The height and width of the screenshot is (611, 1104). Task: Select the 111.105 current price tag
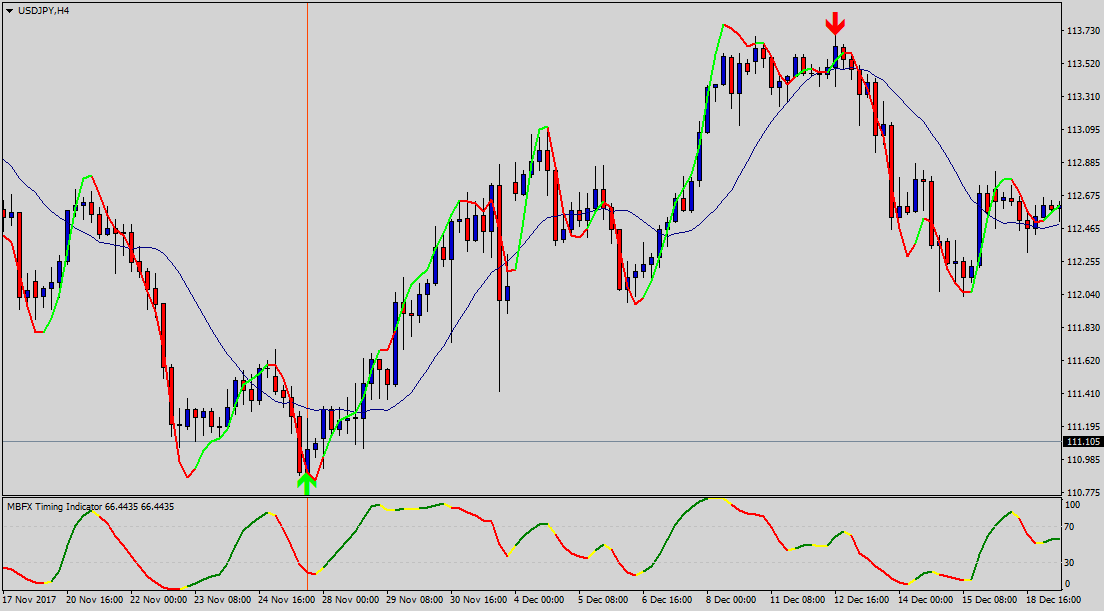point(1083,442)
